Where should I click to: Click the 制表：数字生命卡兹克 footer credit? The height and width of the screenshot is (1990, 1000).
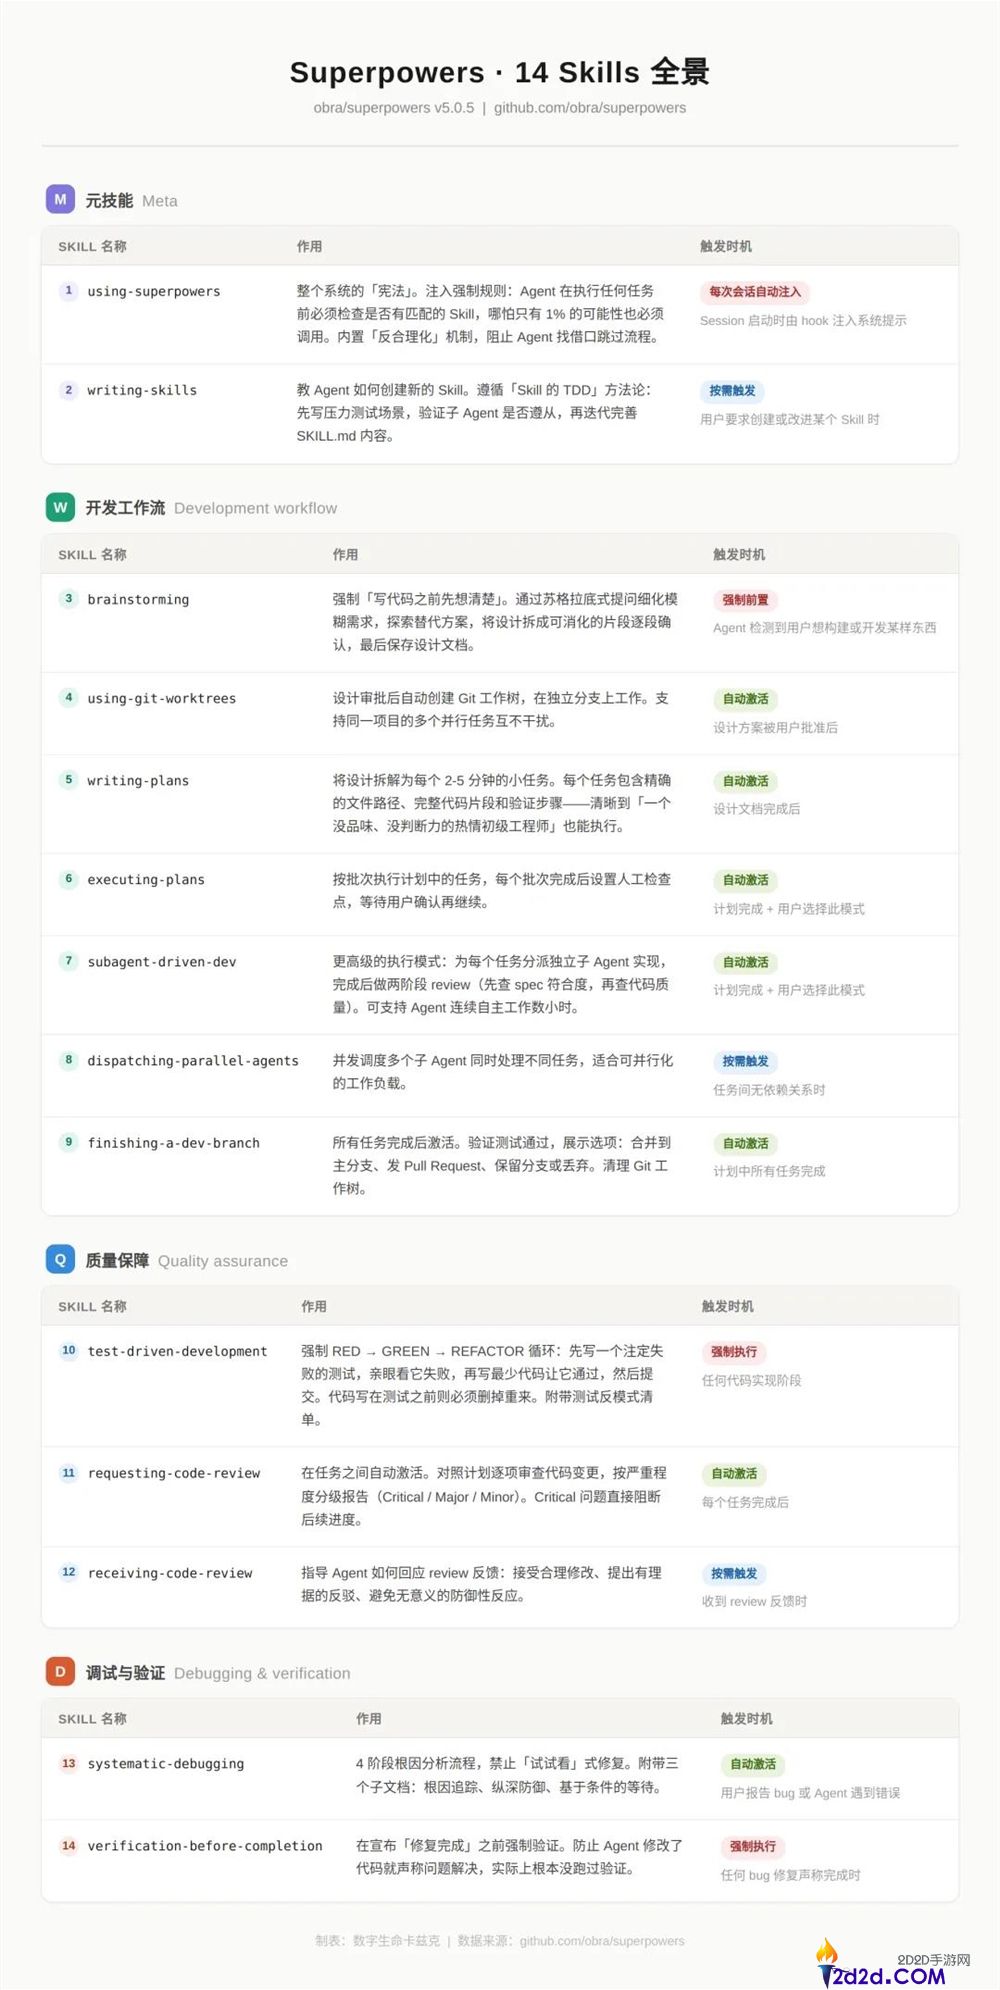377,1940
